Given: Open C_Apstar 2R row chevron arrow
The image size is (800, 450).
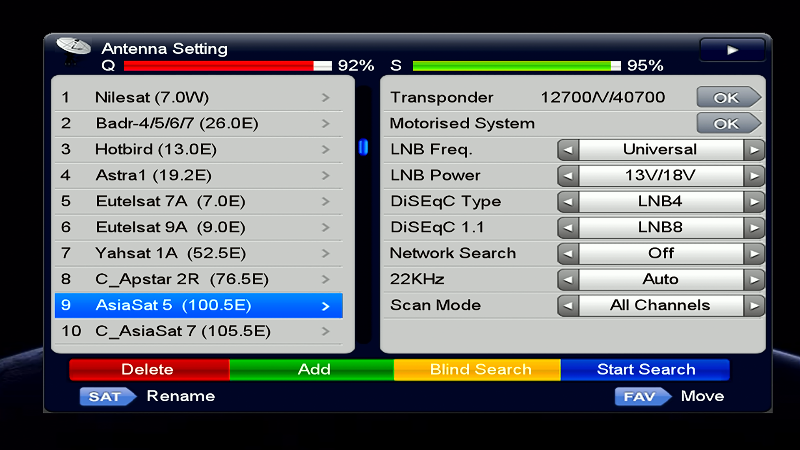Looking at the screenshot, I should point(326,280).
